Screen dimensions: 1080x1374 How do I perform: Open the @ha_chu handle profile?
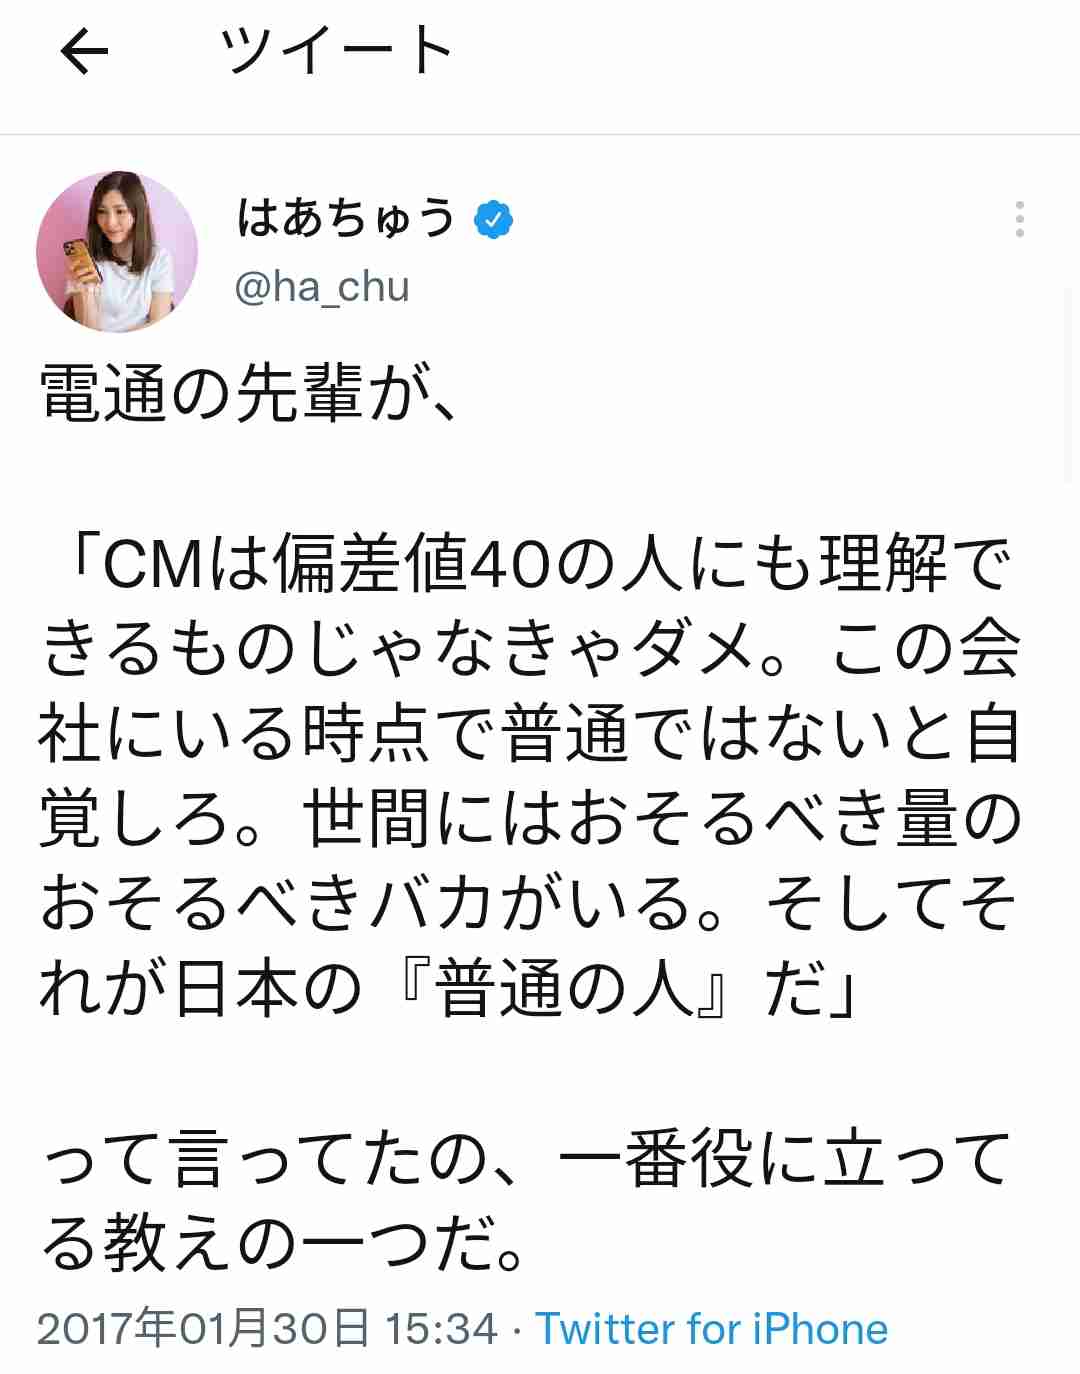coord(322,287)
